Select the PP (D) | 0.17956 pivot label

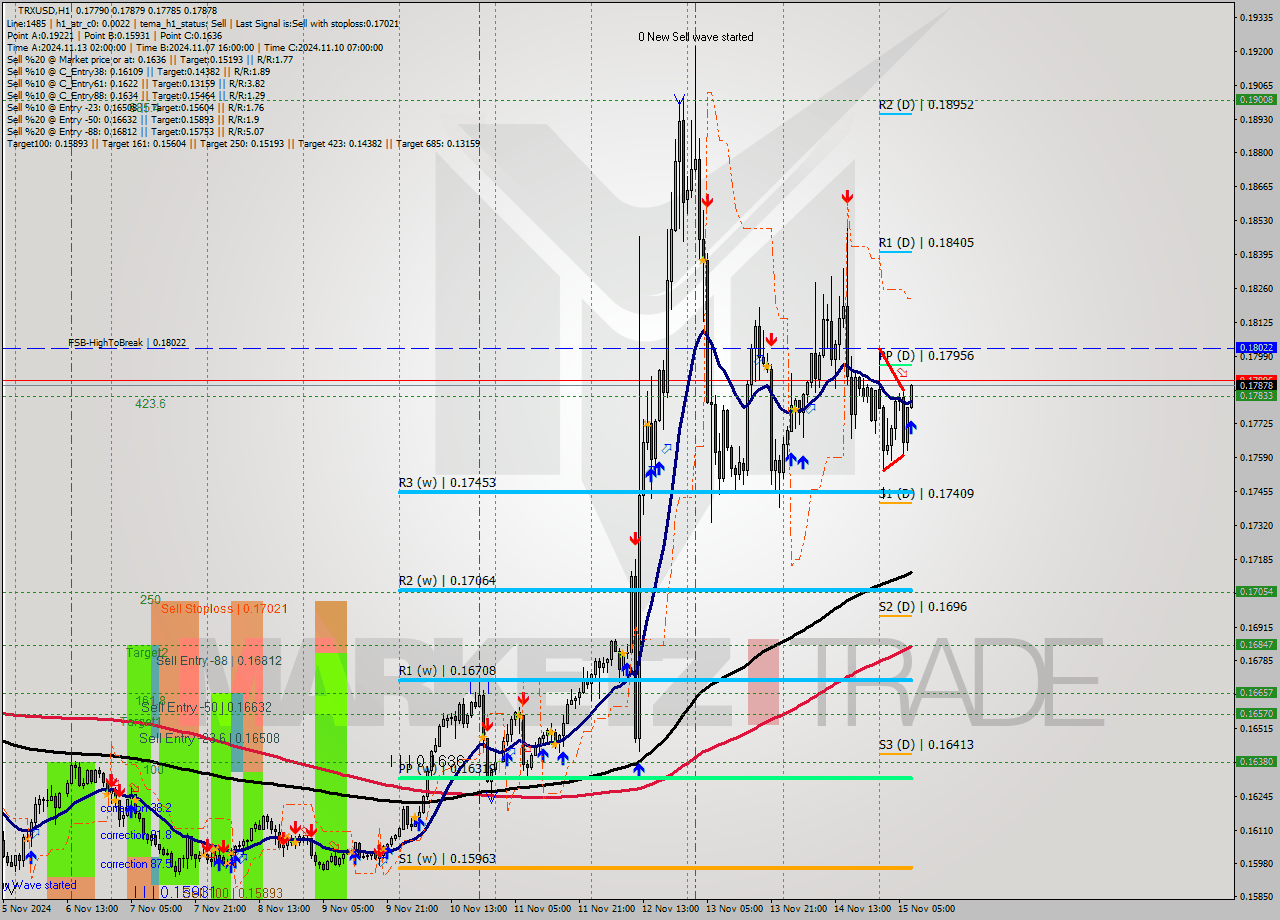(x=926, y=356)
